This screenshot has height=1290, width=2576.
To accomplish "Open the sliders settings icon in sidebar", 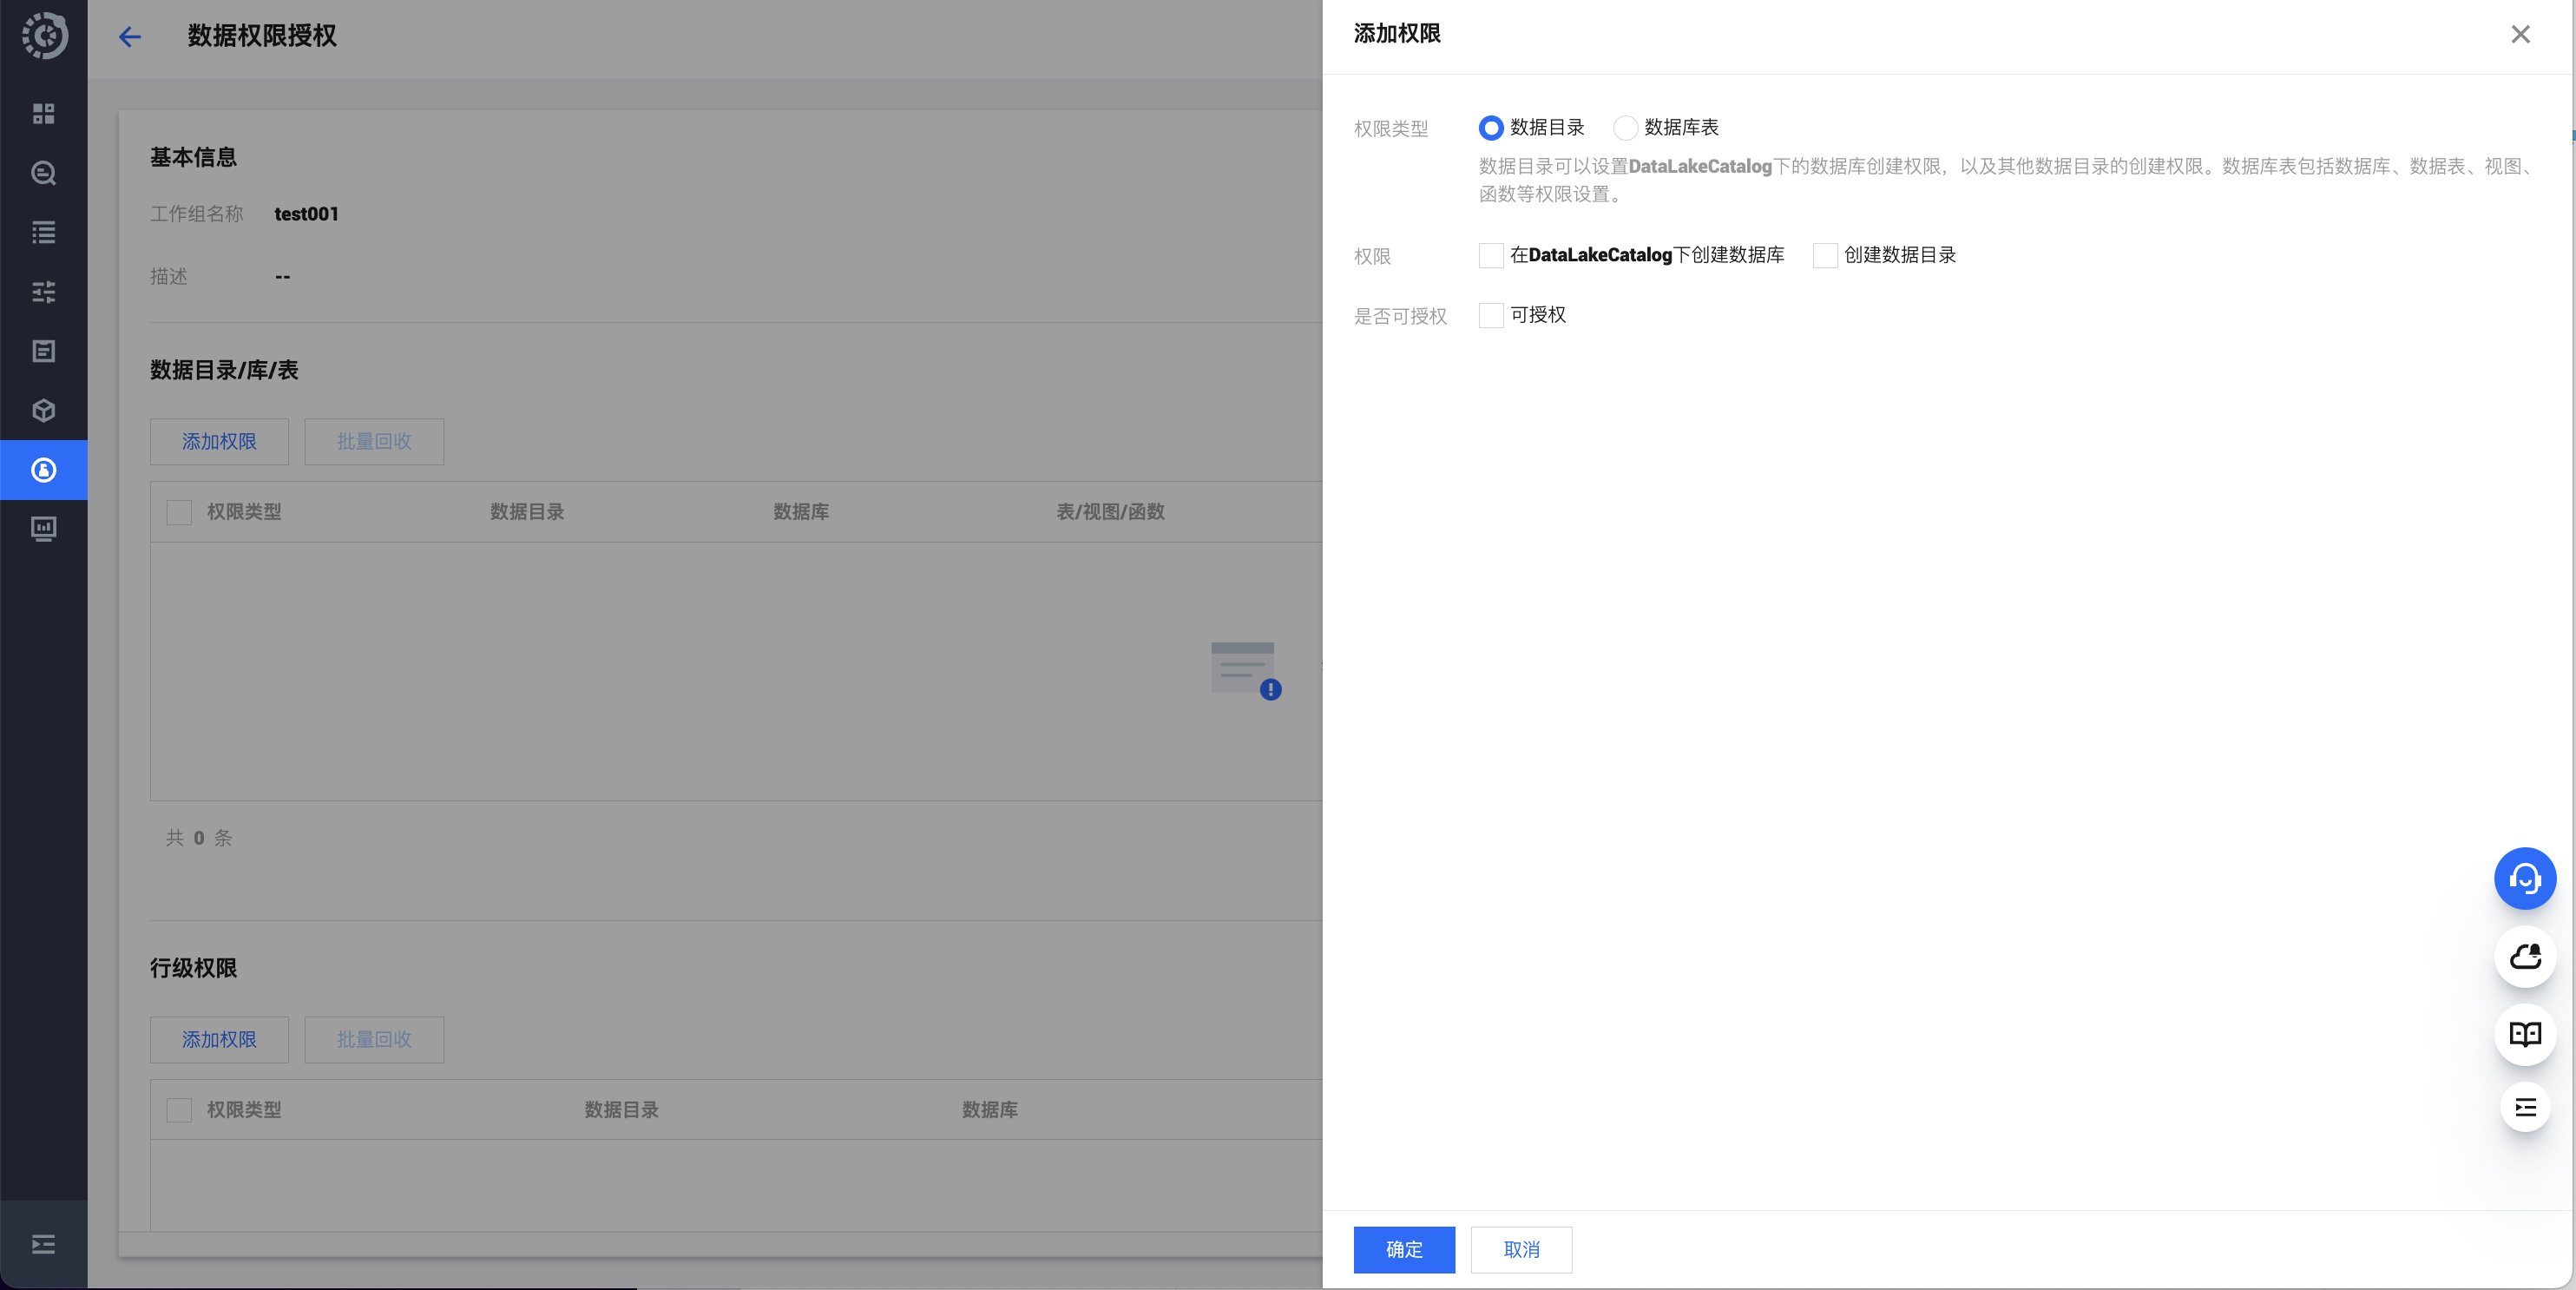I will pyautogui.click(x=43, y=292).
